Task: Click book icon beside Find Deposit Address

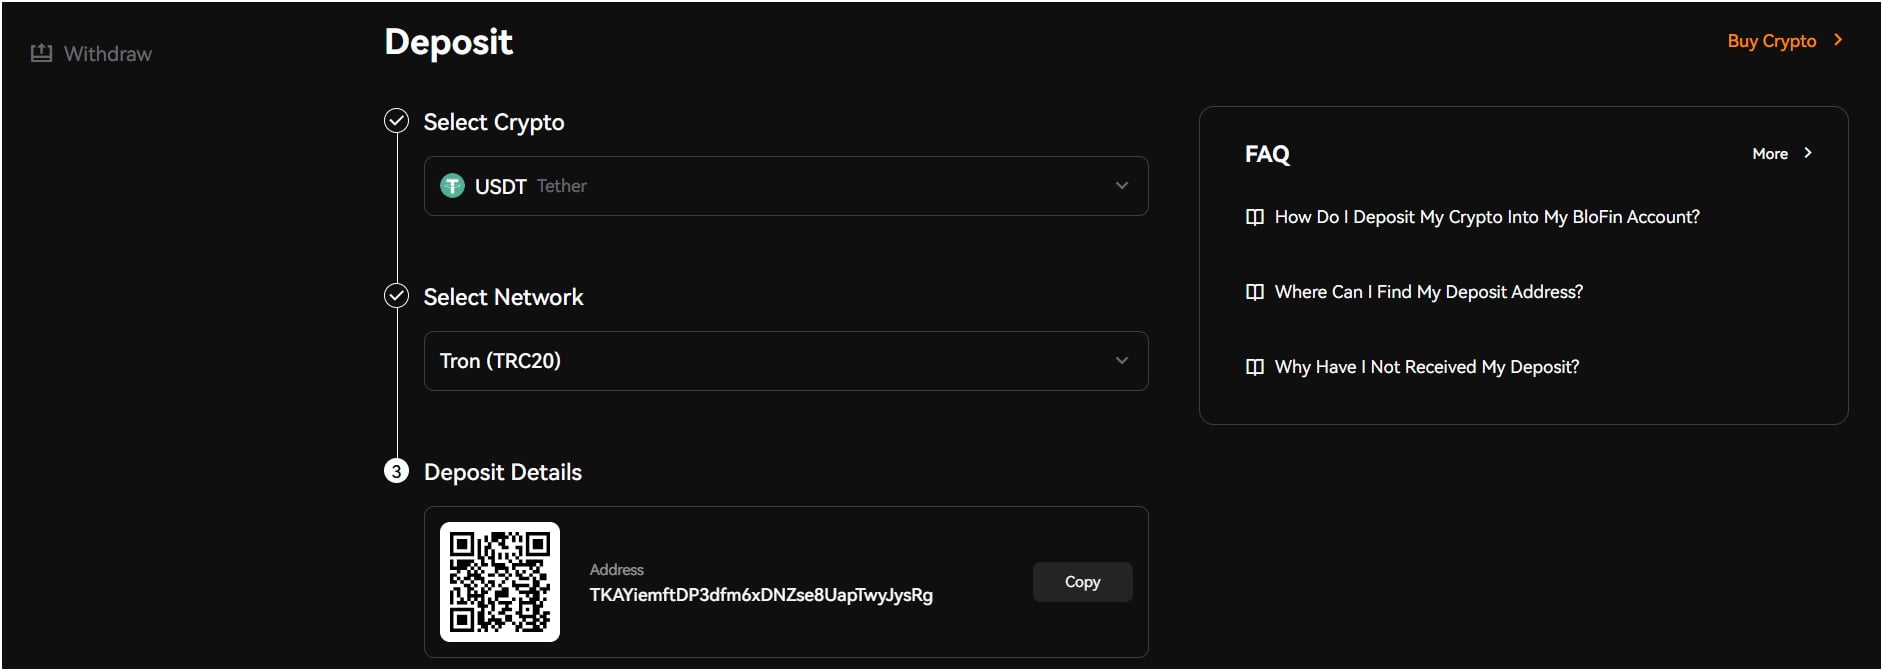Action: click(1255, 292)
